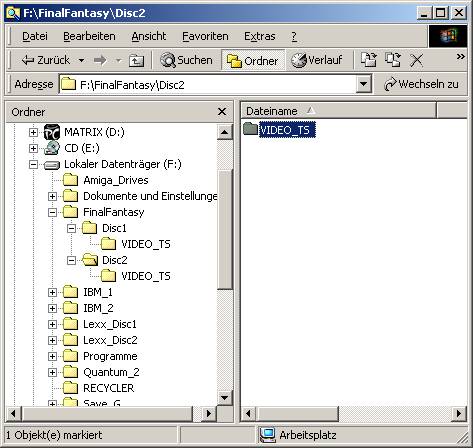Click the delete X toolbar icon
Screen dimensions: 473x448
[x=417, y=60]
